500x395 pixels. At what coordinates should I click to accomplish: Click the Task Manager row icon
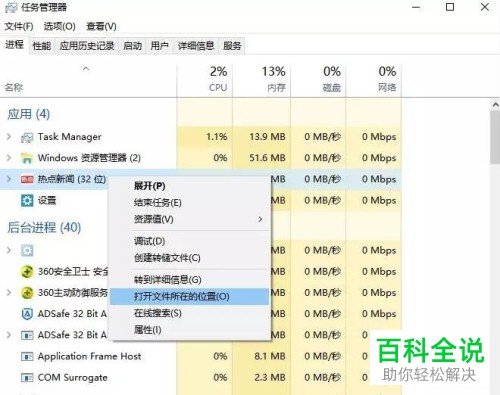pos(27,137)
